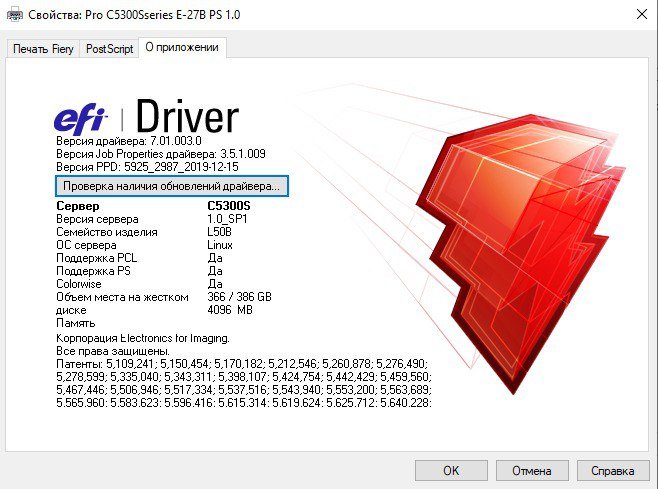The height and width of the screenshot is (489, 658).
Task: Click disk space value 366 / 386 GB
Action: pyautogui.click(x=239, y=297)
